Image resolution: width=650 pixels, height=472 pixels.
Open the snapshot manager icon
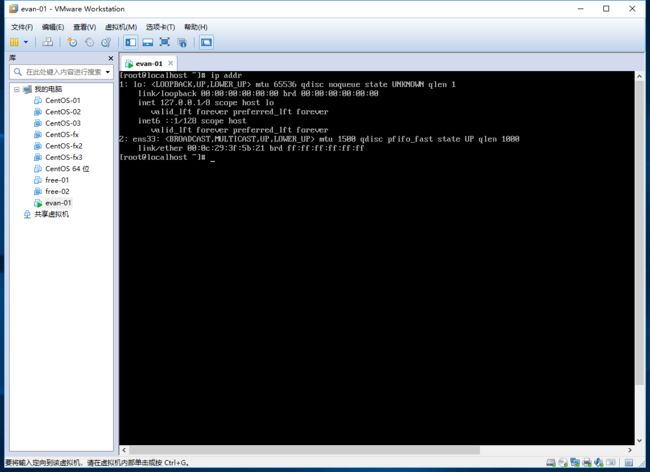pos(106,42)
